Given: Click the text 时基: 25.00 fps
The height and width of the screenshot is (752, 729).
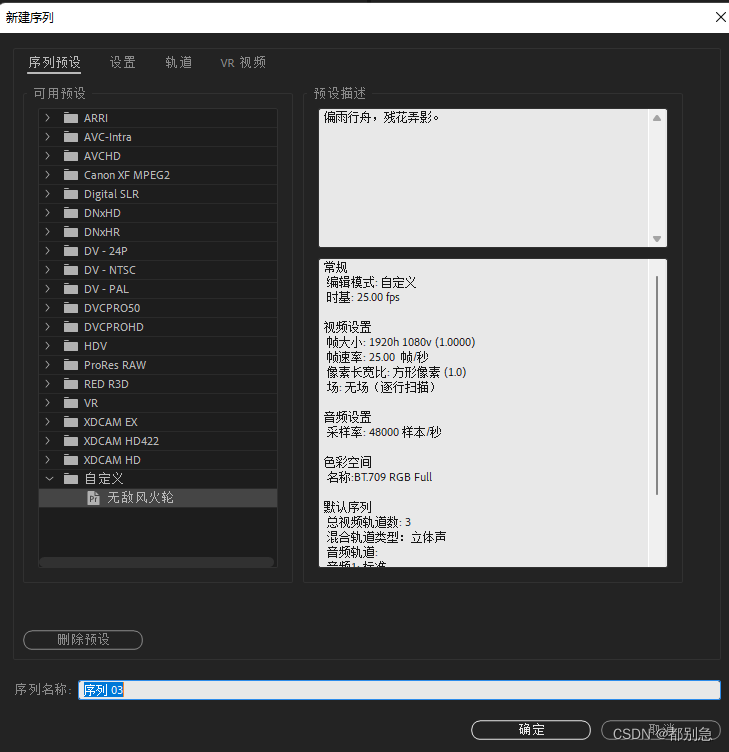Looking at the screenshot, I should 363,297.
